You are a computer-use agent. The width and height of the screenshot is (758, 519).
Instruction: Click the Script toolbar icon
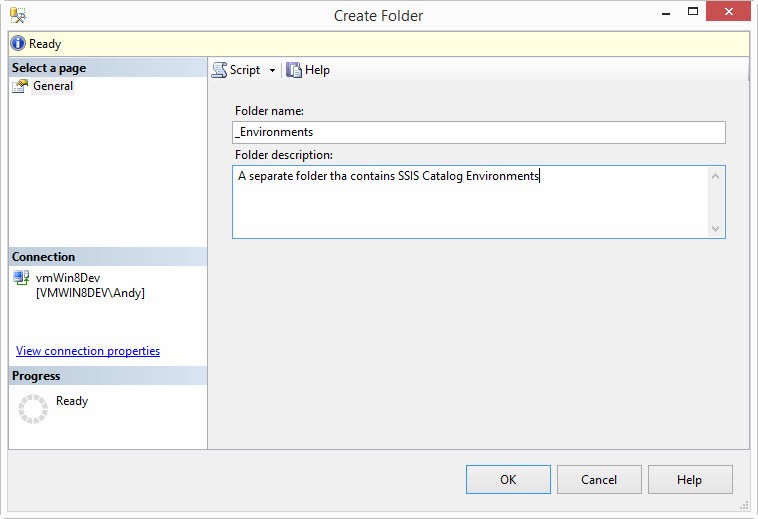[x=220, y=70]
